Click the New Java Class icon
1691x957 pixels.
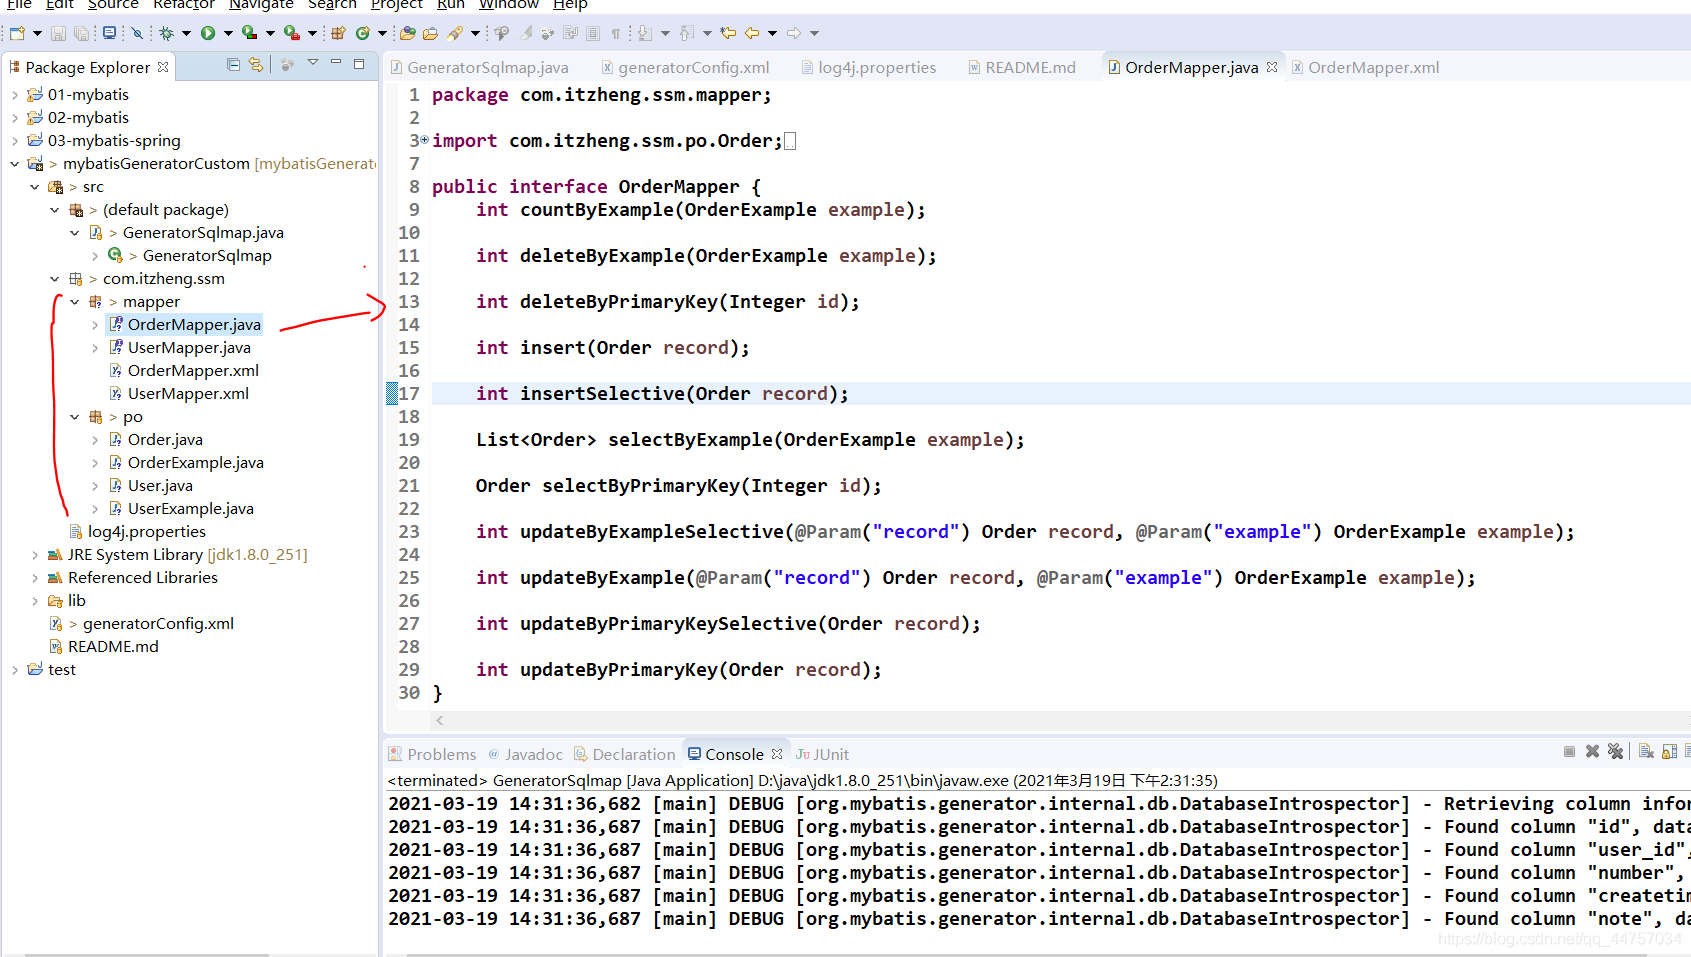coord(363,33)
